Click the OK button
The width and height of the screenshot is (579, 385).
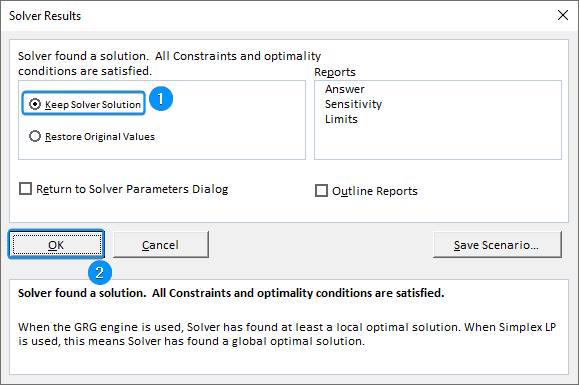56,245
